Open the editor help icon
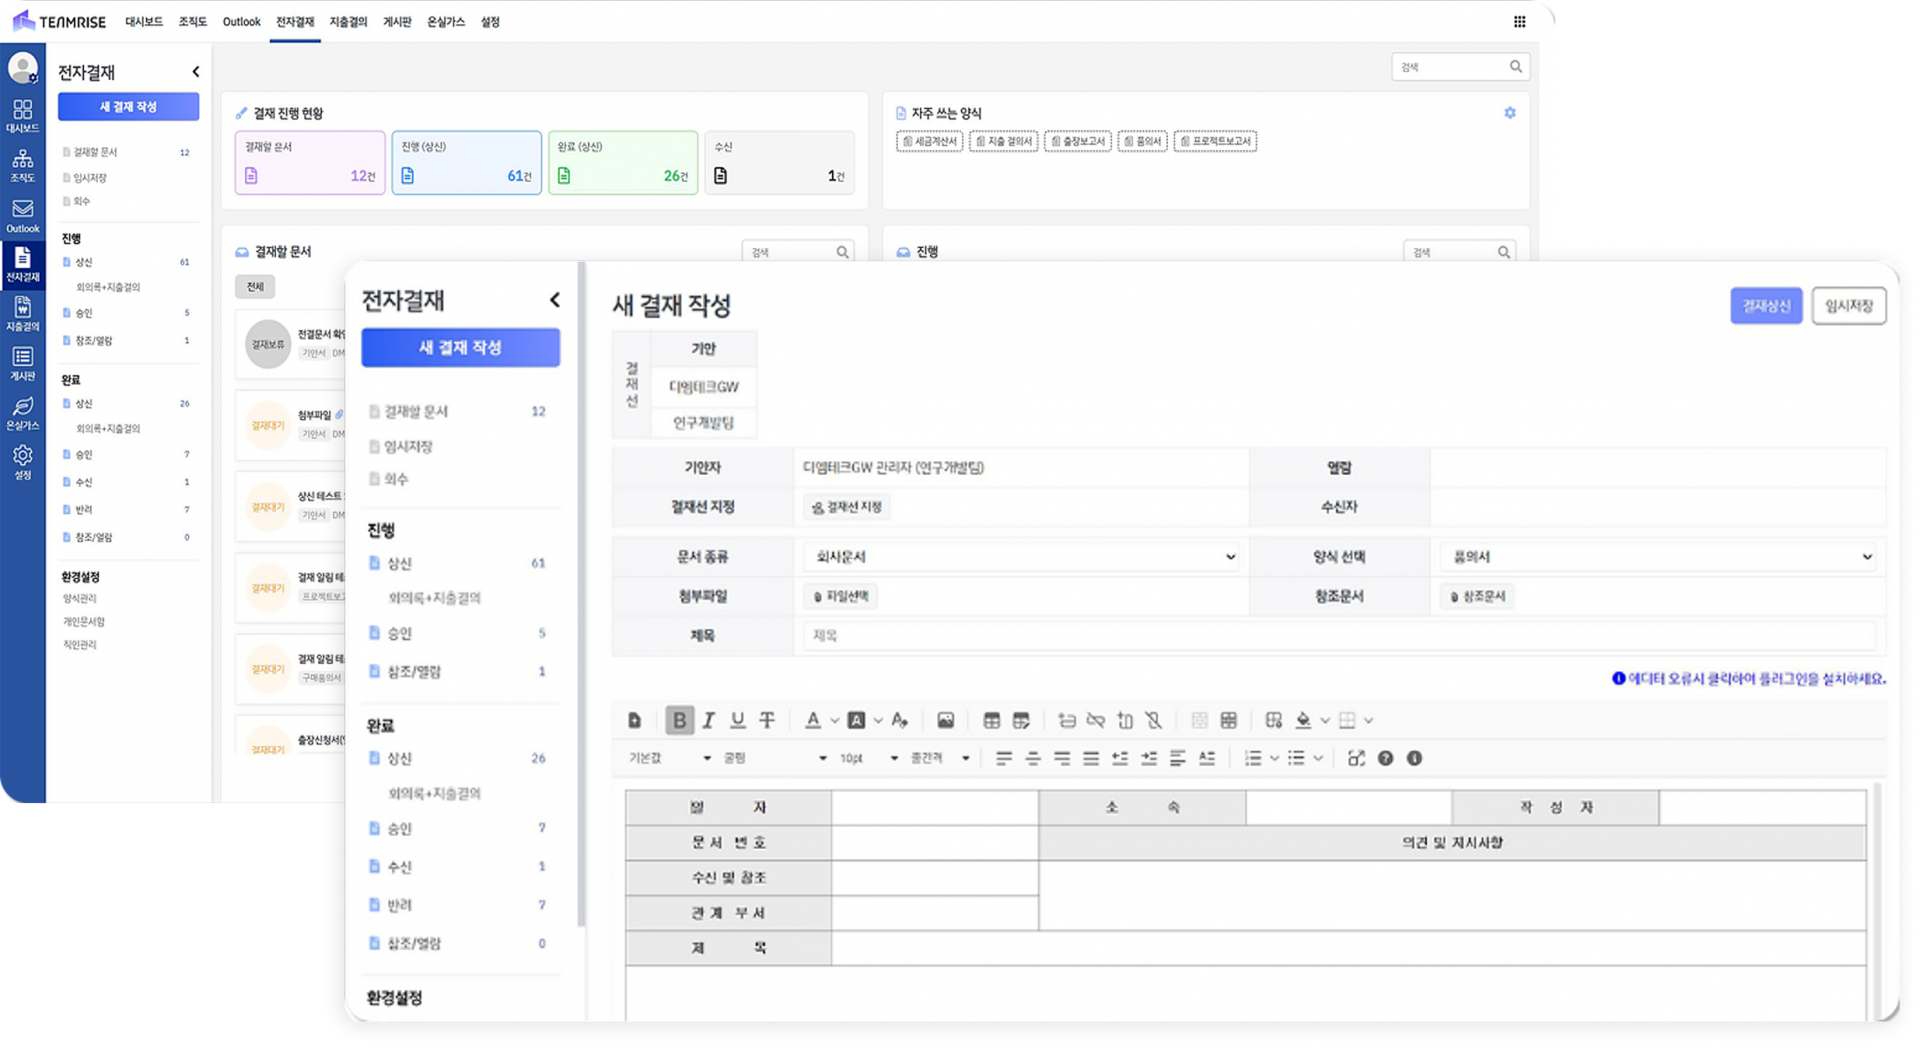This screenshot has width=1920, height=1048. click(x=1385, y=758)
